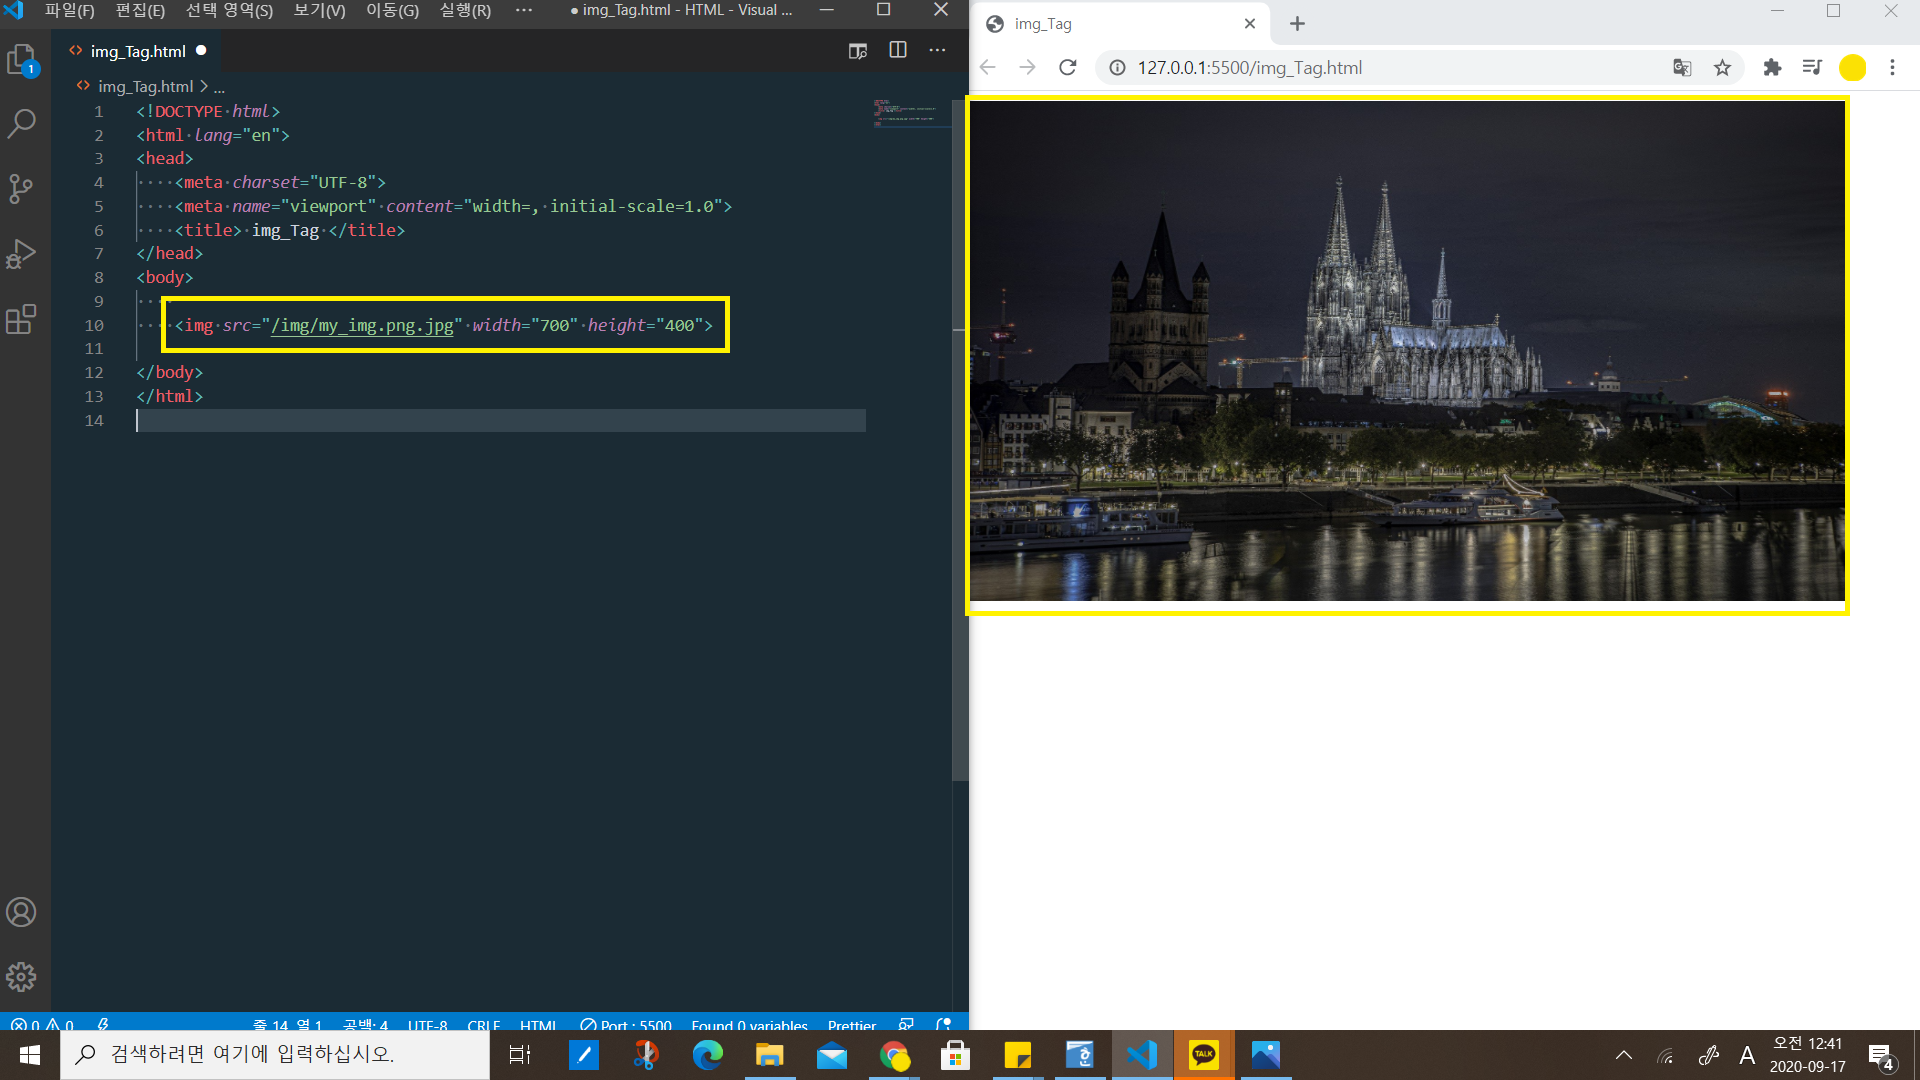Open the 보기(V) menu

point(319,10)
